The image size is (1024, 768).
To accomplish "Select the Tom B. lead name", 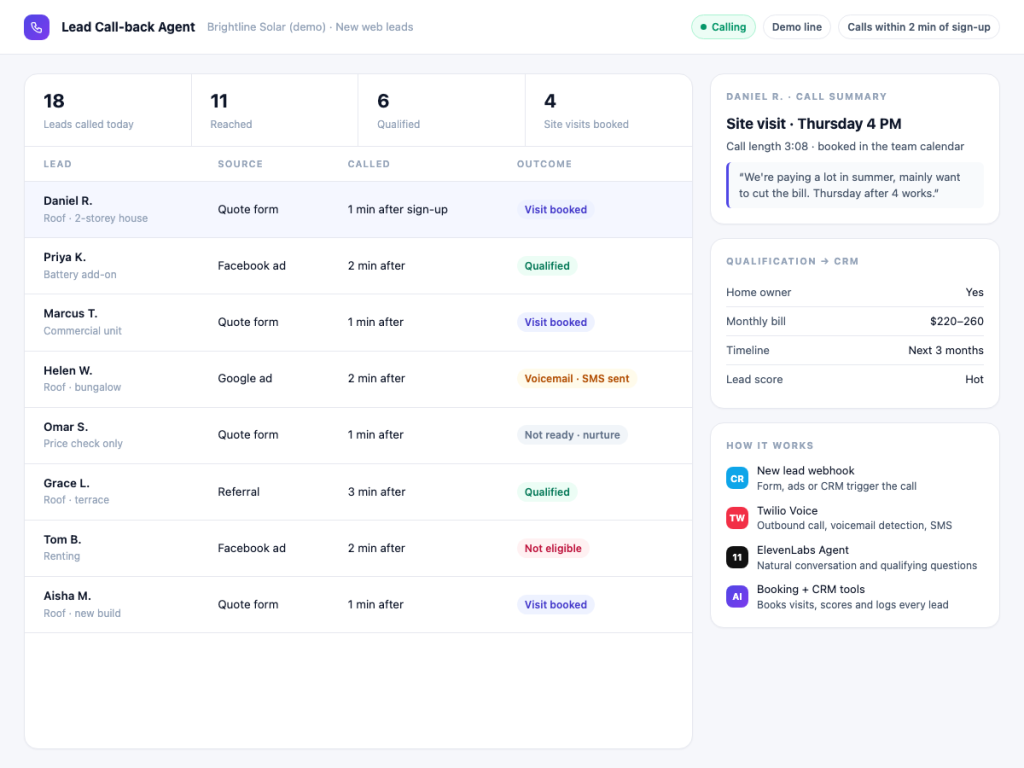I will [62, 539].
